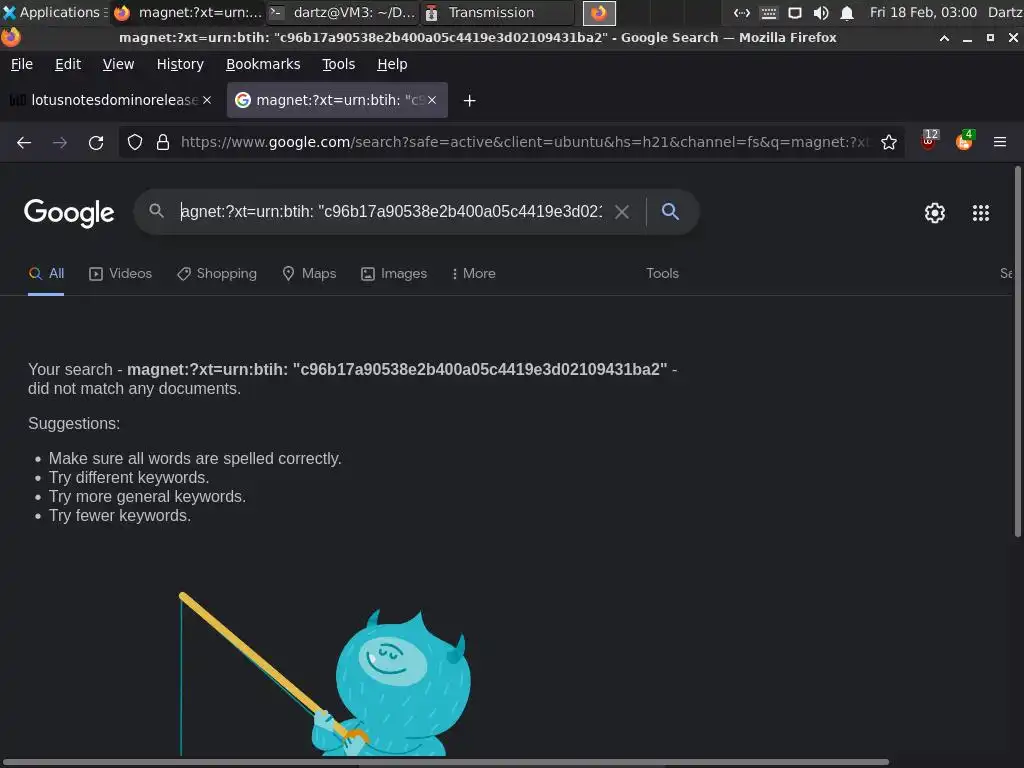Viewport: 1024px width, 768px height.
Task: Close the lotusnotesdominorelease tab
Action: tap(207, 100)
